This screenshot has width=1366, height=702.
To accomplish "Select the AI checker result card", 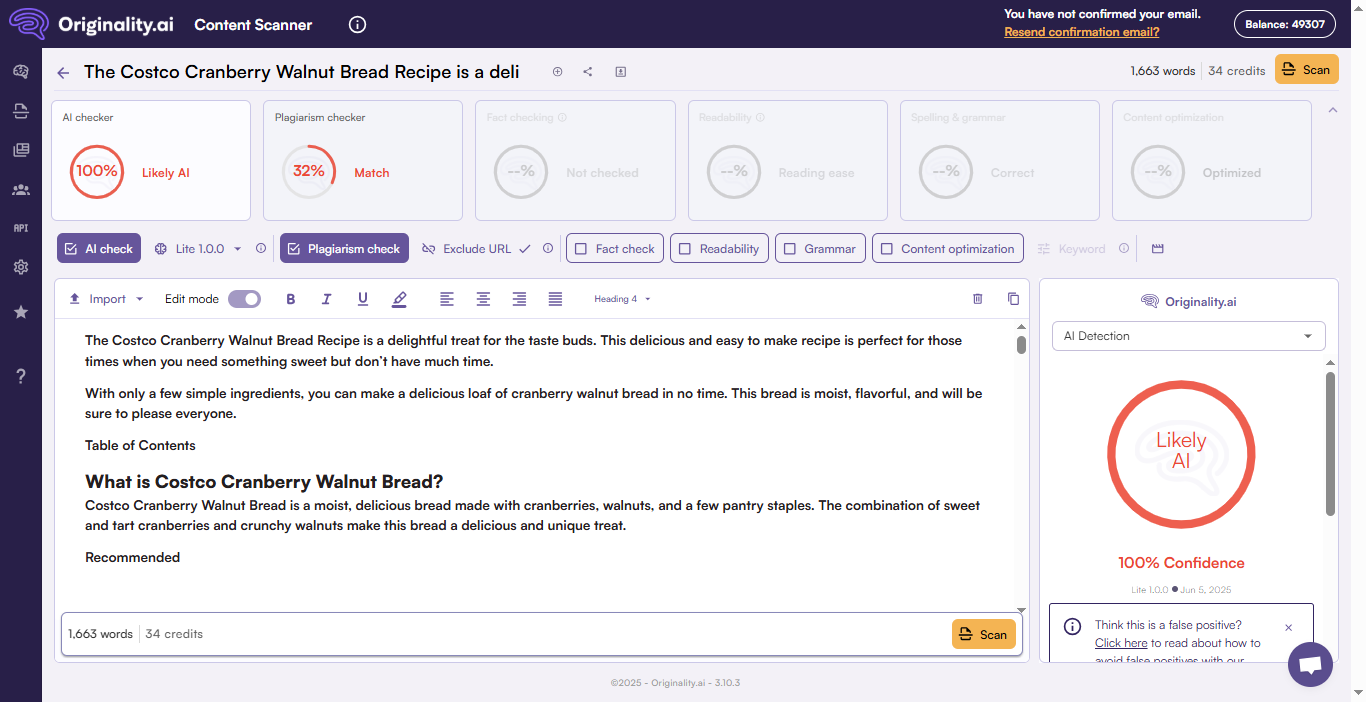I will [x=151, y=160].
